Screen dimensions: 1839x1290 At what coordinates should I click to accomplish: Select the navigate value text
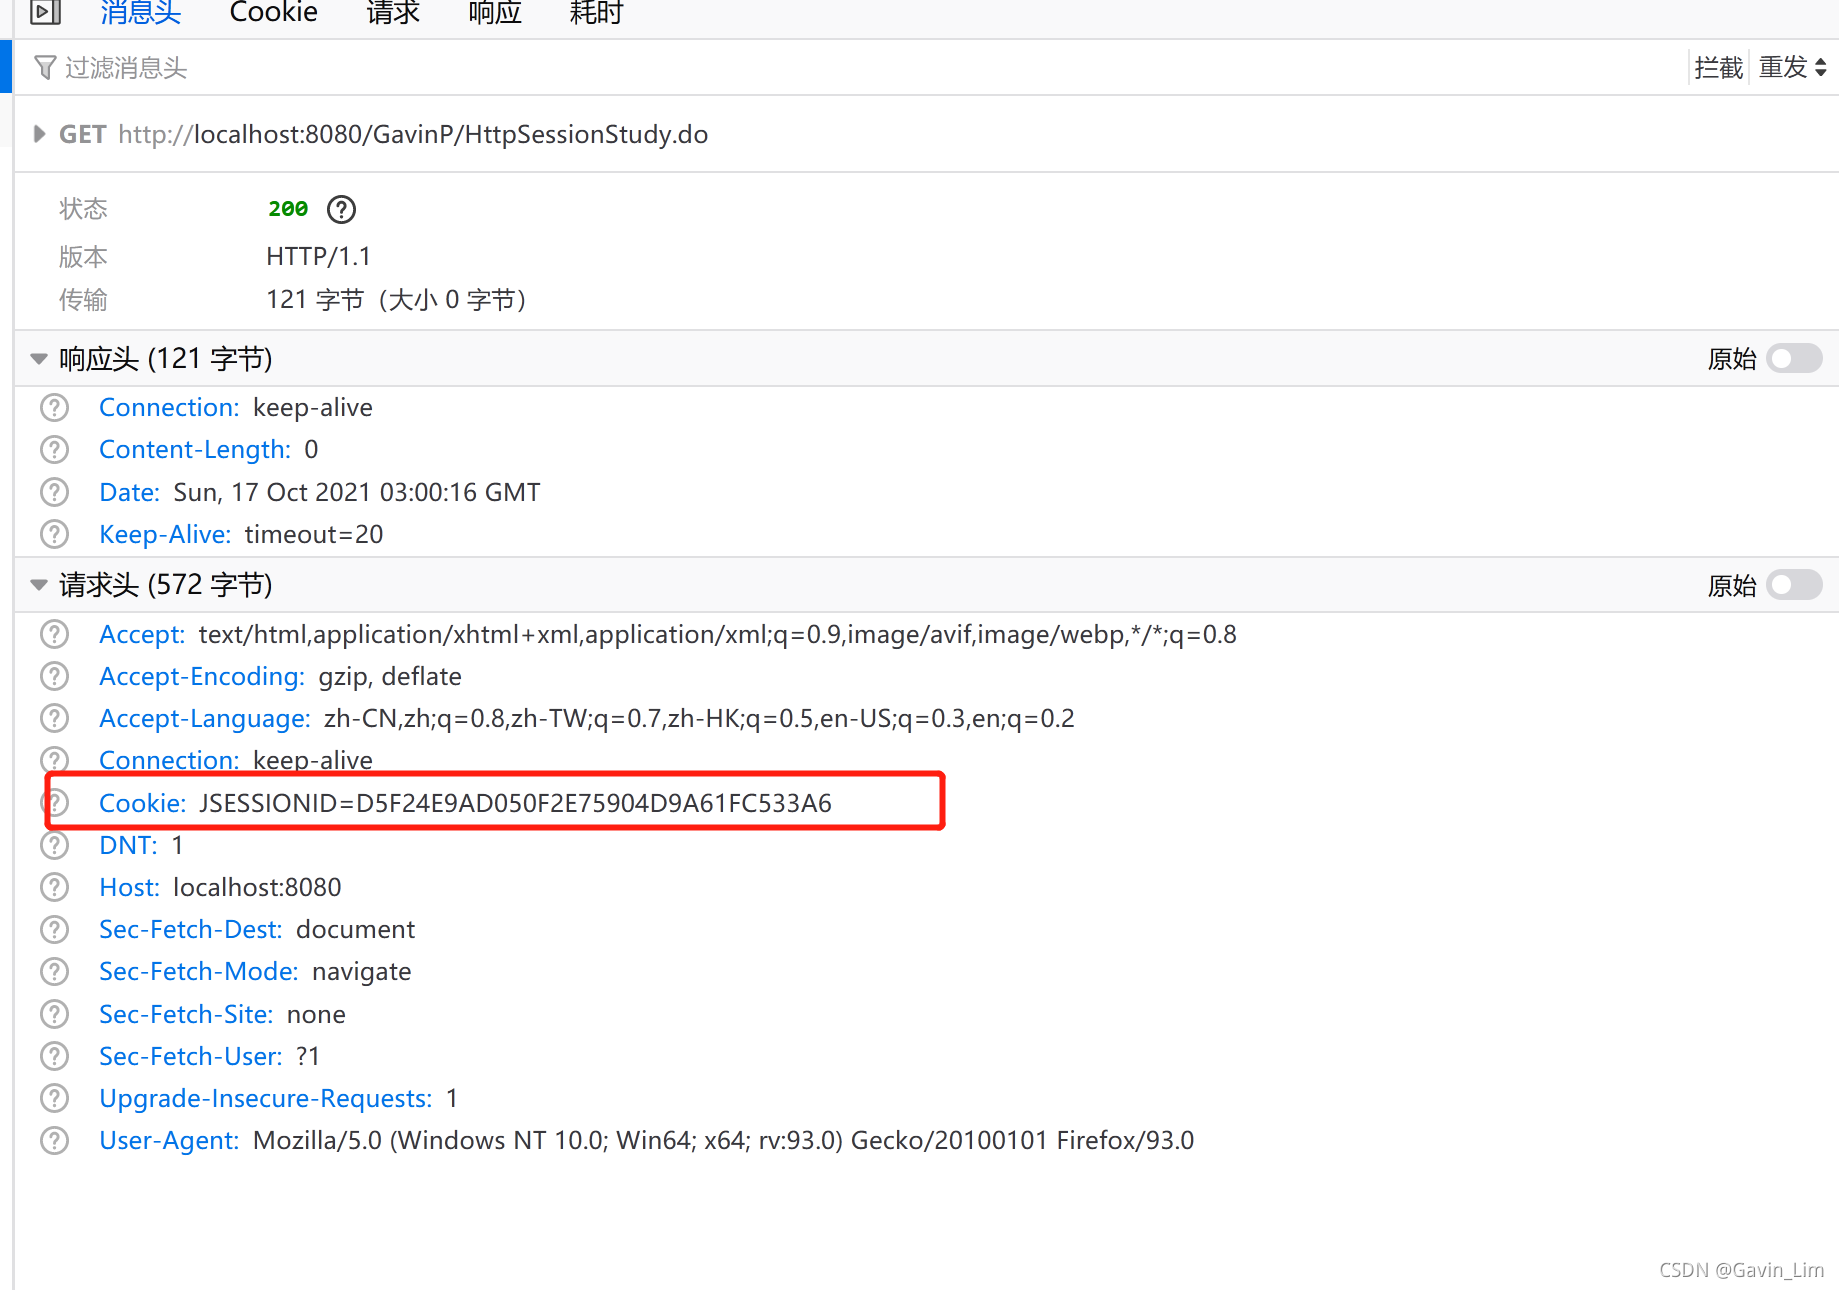coord(361,971)
